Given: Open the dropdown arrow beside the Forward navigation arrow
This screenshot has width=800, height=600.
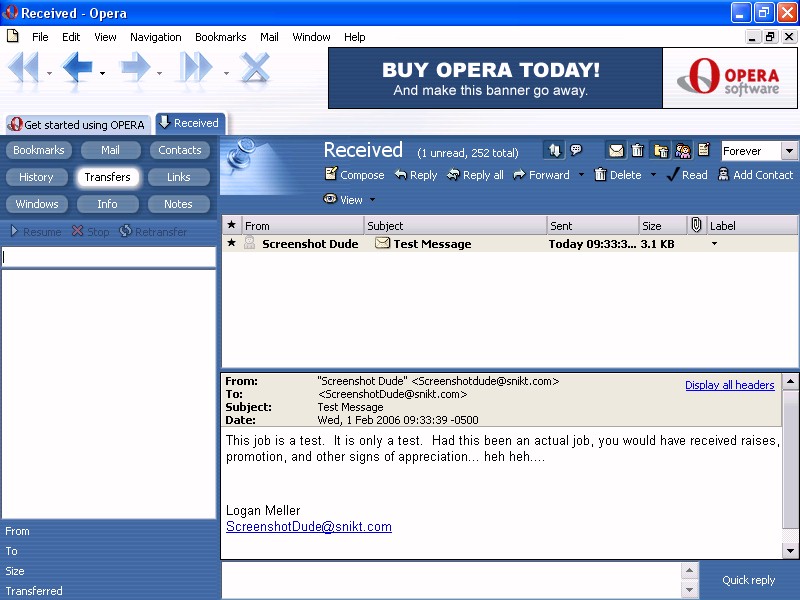Looking at the screenshot, I should 160,73.
